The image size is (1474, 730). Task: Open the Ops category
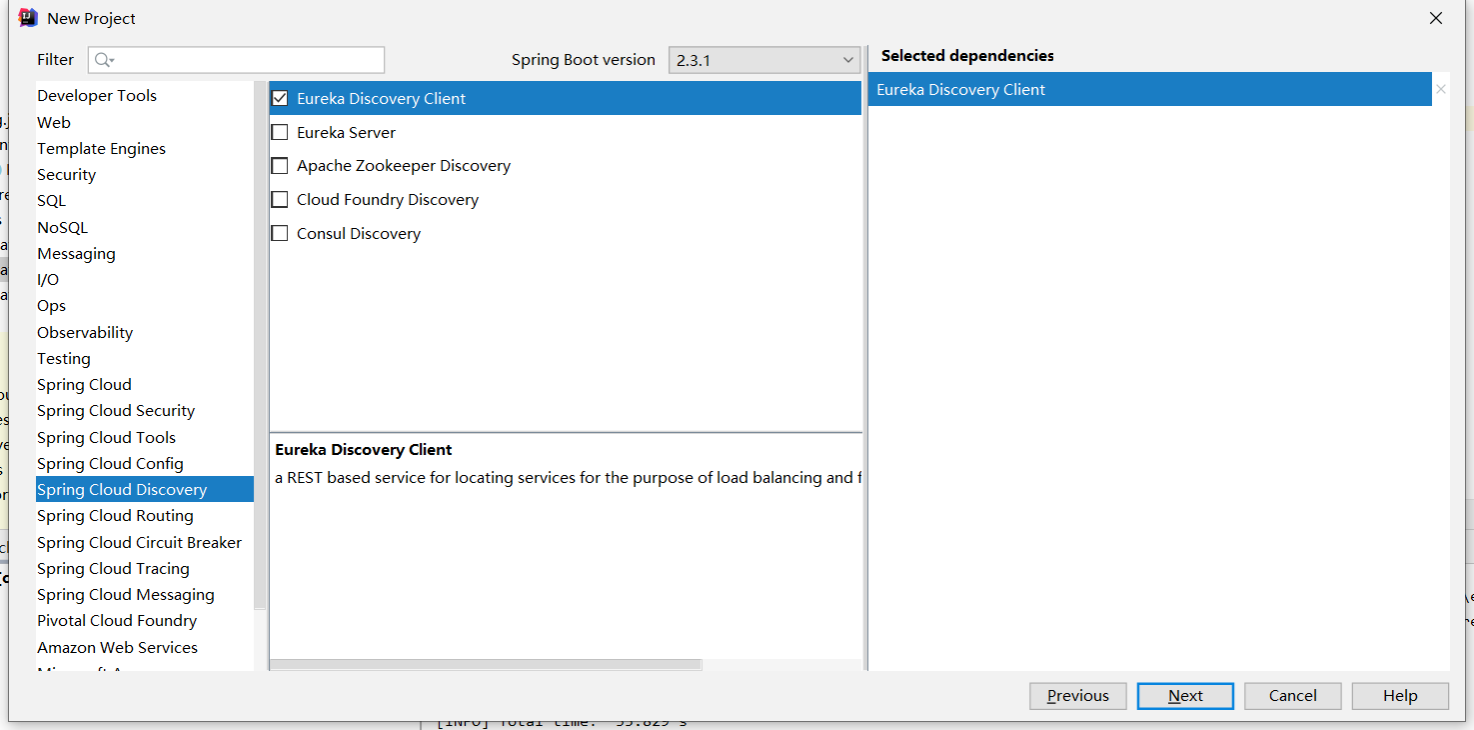(x=145, y=306)
